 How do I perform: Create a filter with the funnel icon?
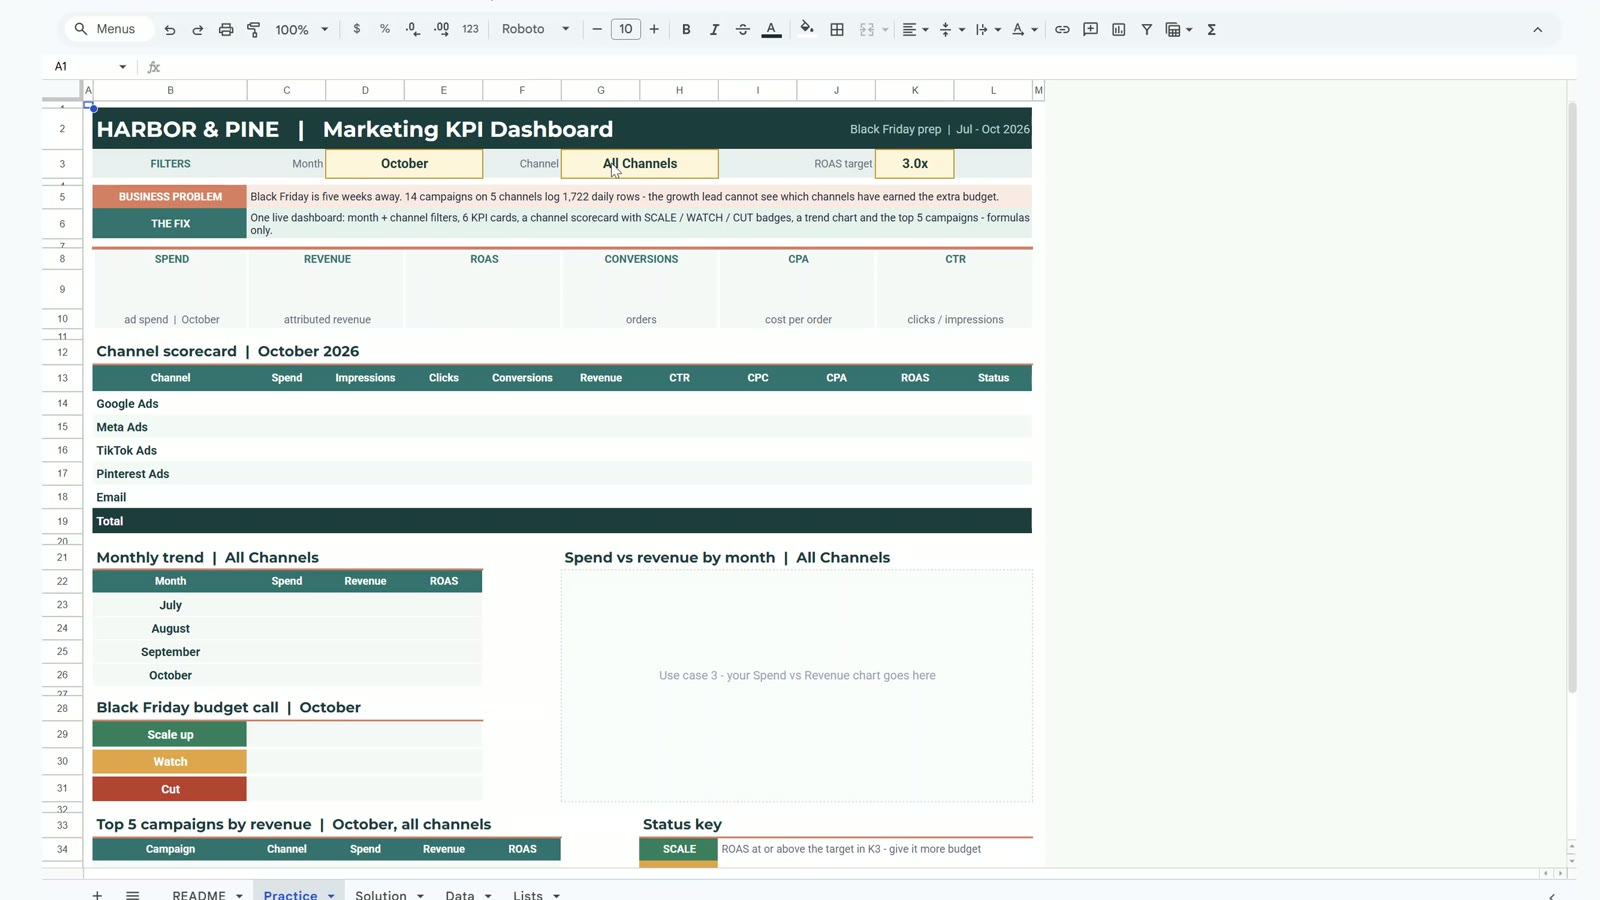(1147, 30)
